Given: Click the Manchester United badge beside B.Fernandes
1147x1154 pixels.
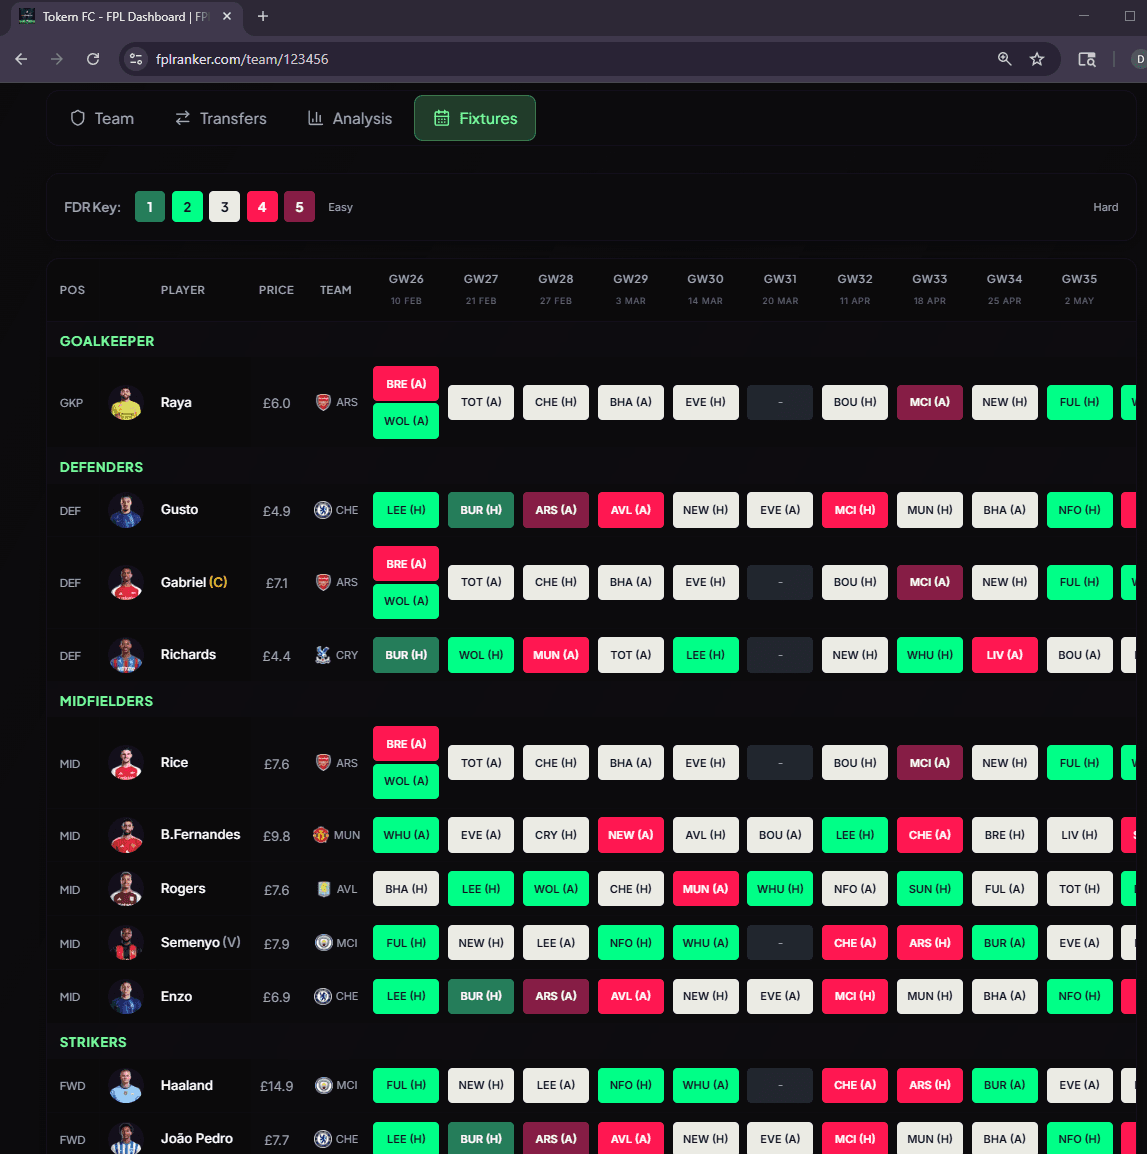Looking at the screenshot, I should (321, 835).
